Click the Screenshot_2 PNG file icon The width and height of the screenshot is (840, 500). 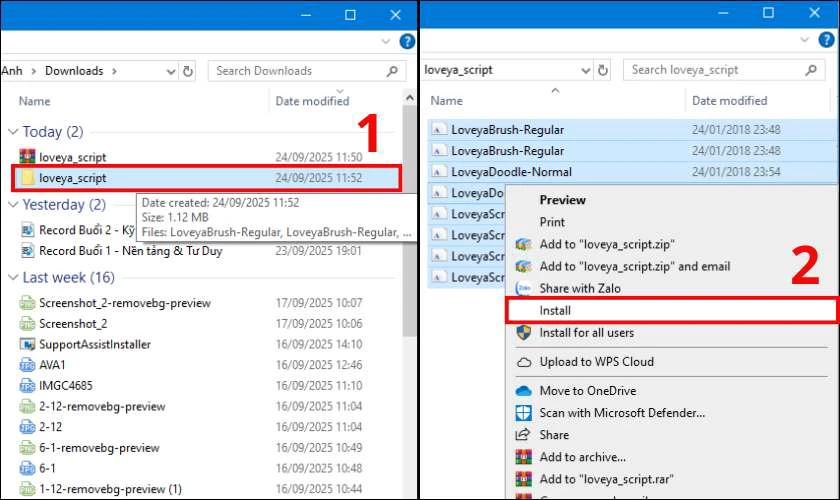click(x=27, y=324)
